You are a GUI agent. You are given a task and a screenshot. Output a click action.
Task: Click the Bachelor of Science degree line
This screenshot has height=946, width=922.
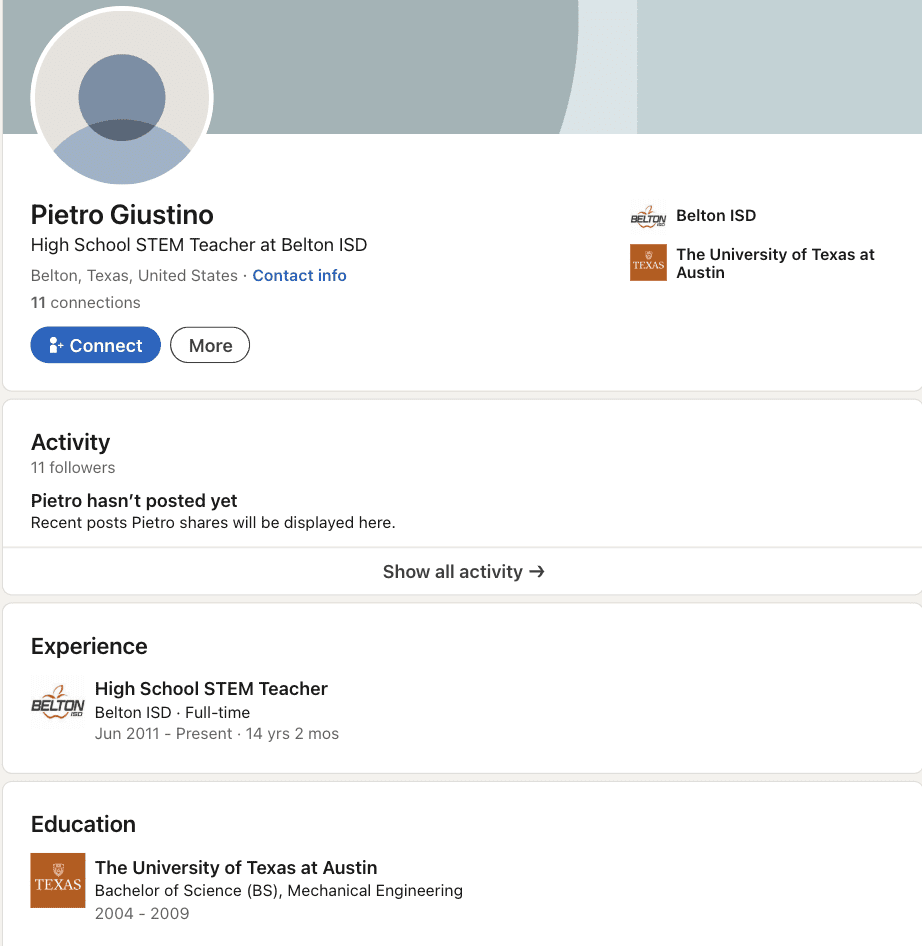279,890
